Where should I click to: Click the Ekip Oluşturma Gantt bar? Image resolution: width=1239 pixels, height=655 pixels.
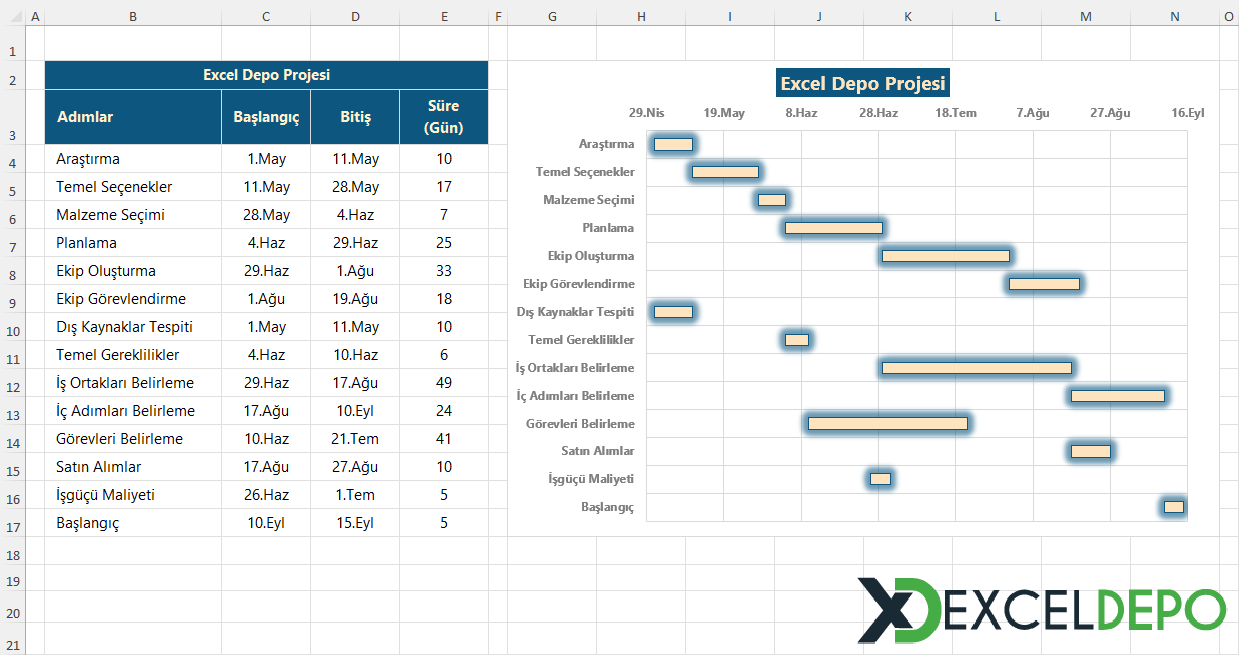click(x=946, y=256)
